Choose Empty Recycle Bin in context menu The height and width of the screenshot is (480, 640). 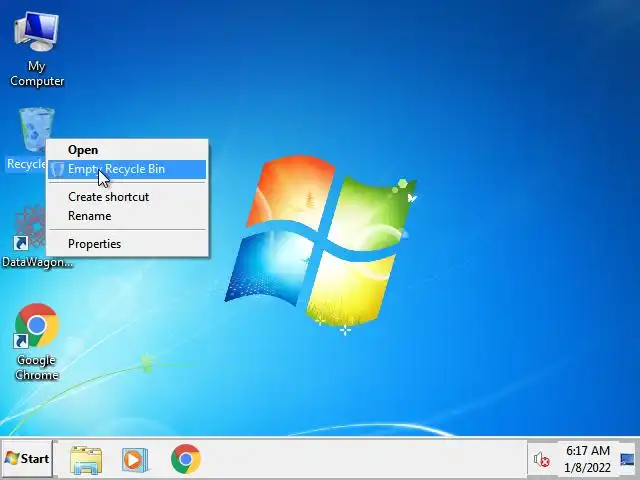coord(127,169)
